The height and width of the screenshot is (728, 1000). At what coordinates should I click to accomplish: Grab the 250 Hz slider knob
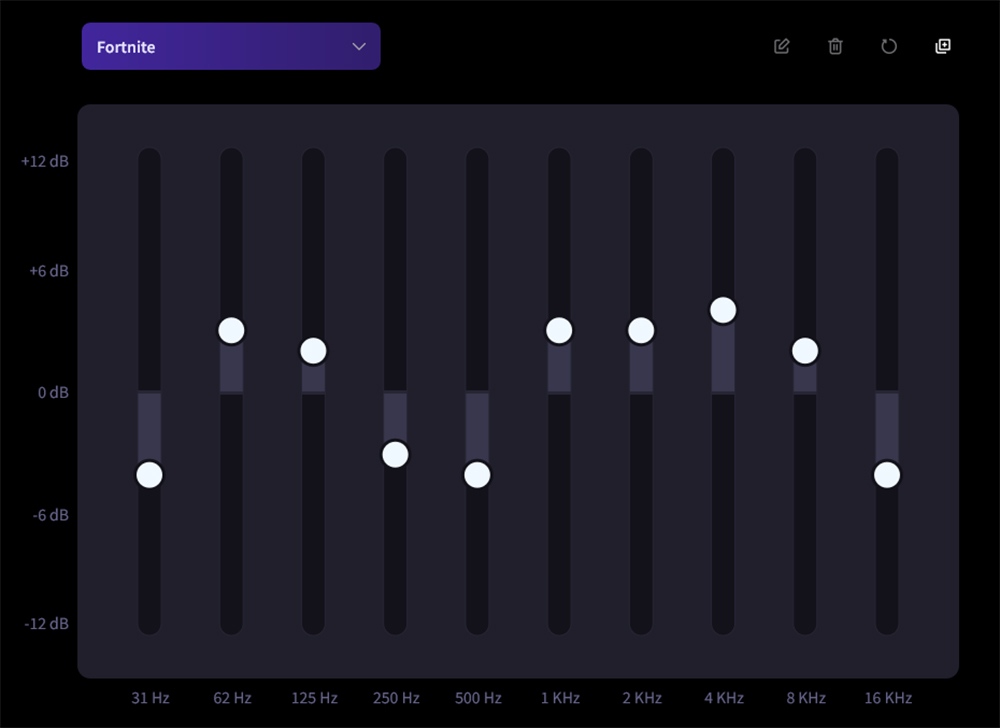coord(395,454)
